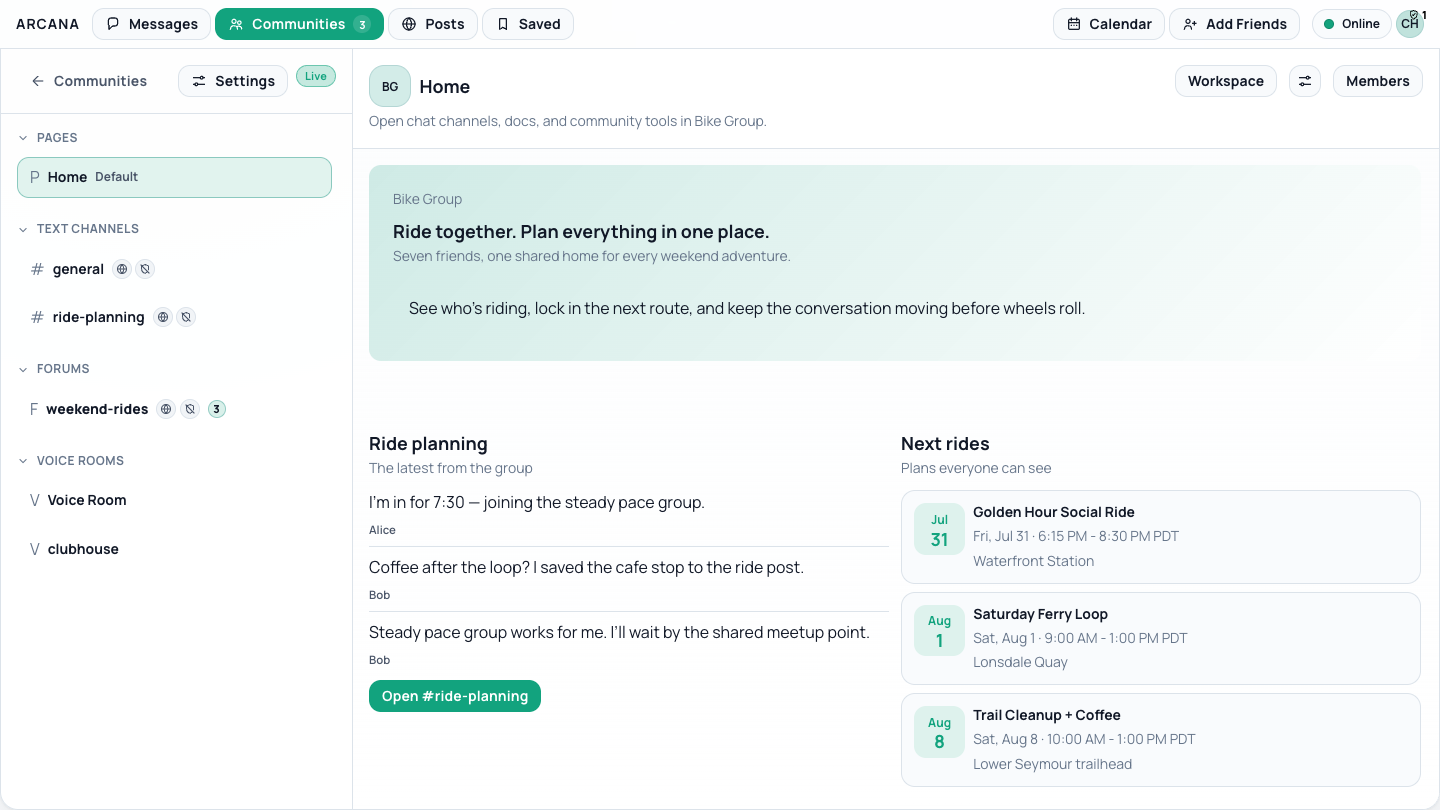This screenshot has height=810, width=1440.
Task: Open the Trail Cleanup + Coffee event
Action: tap(1161, 740)
